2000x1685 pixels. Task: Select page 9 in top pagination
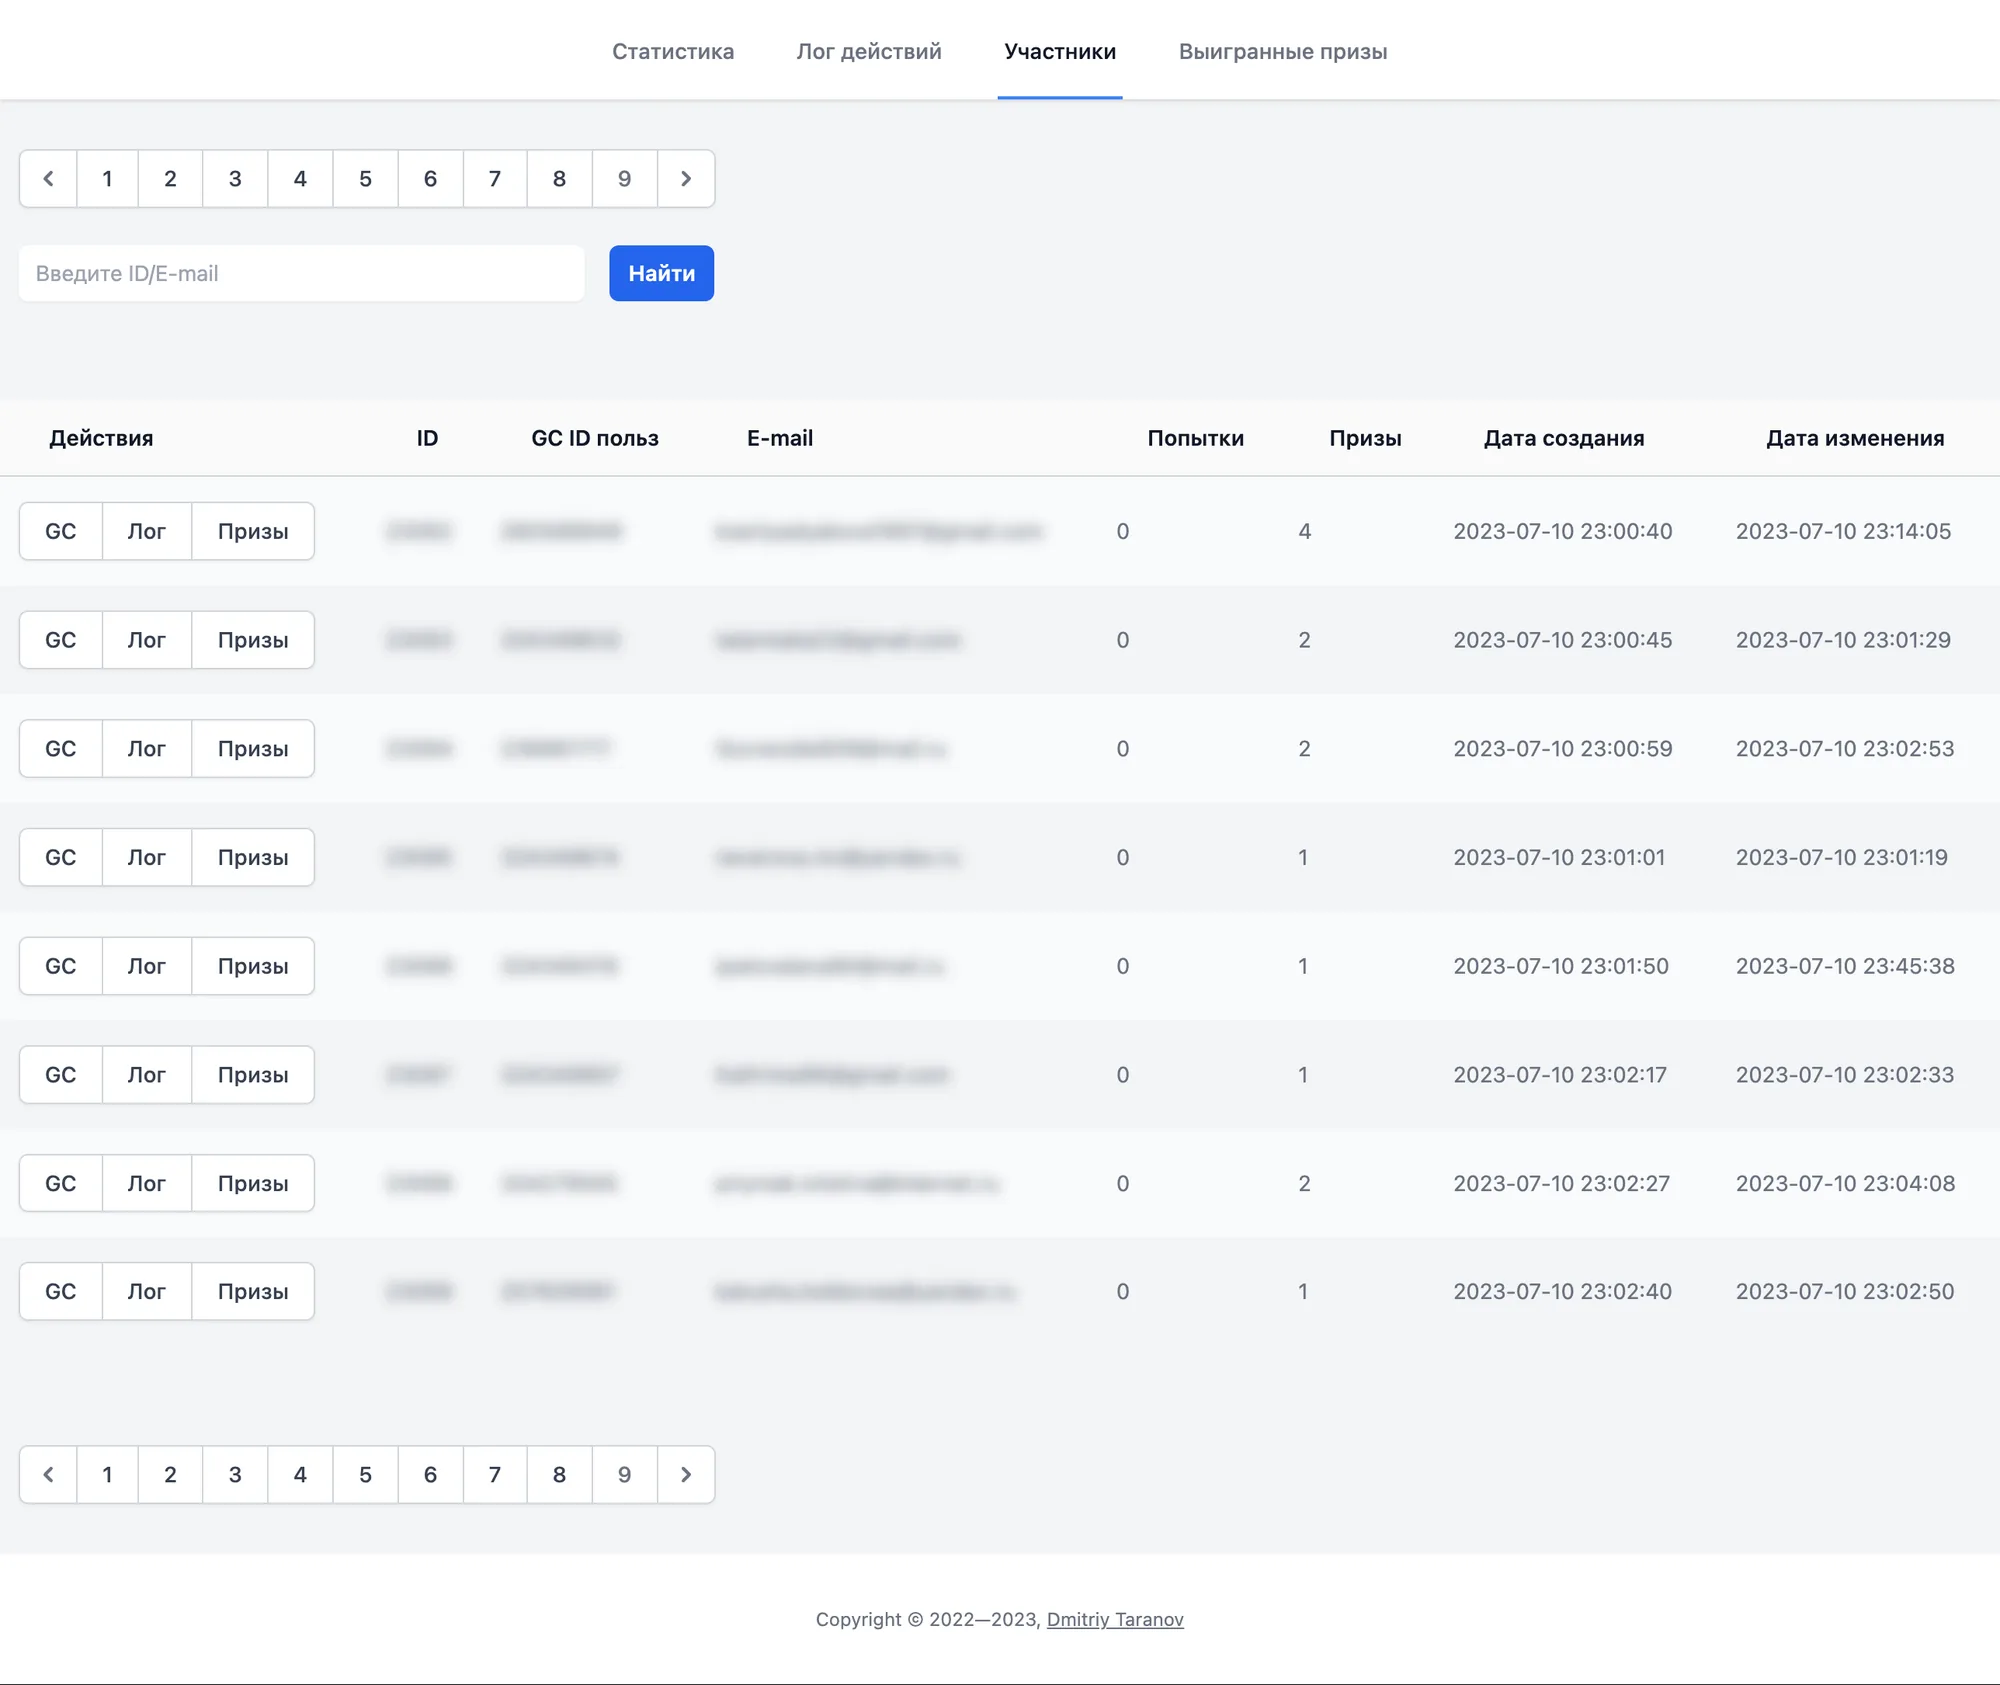624,179
